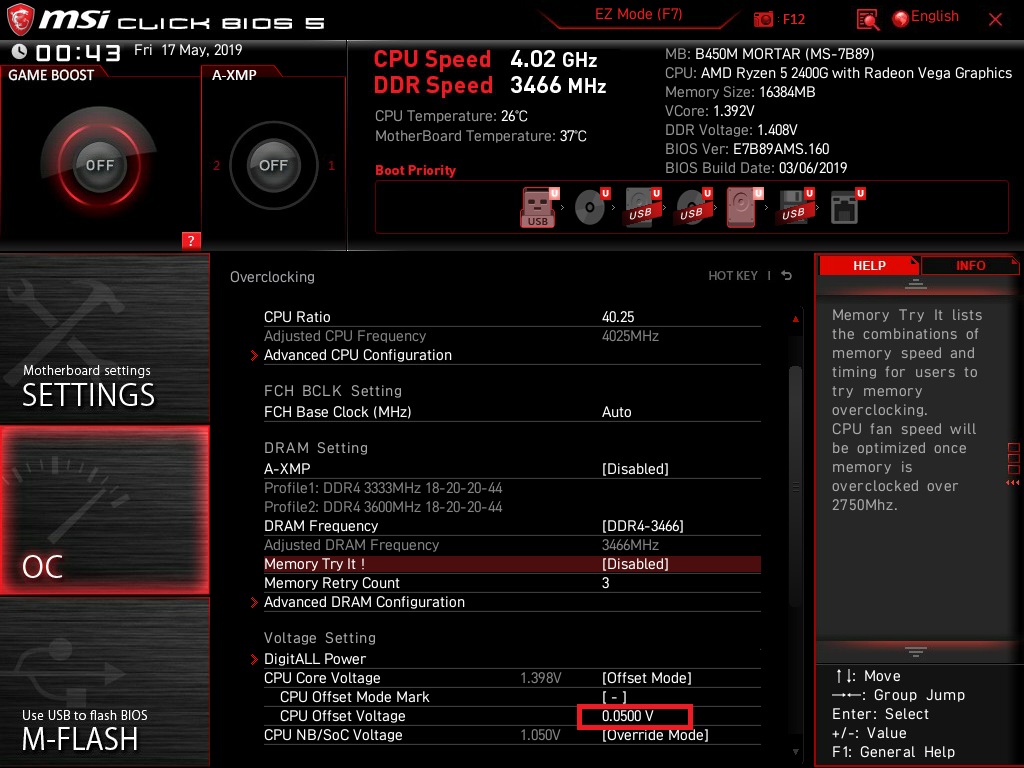Toggle the GAME BOOST OFF knob

pos(99,165)
